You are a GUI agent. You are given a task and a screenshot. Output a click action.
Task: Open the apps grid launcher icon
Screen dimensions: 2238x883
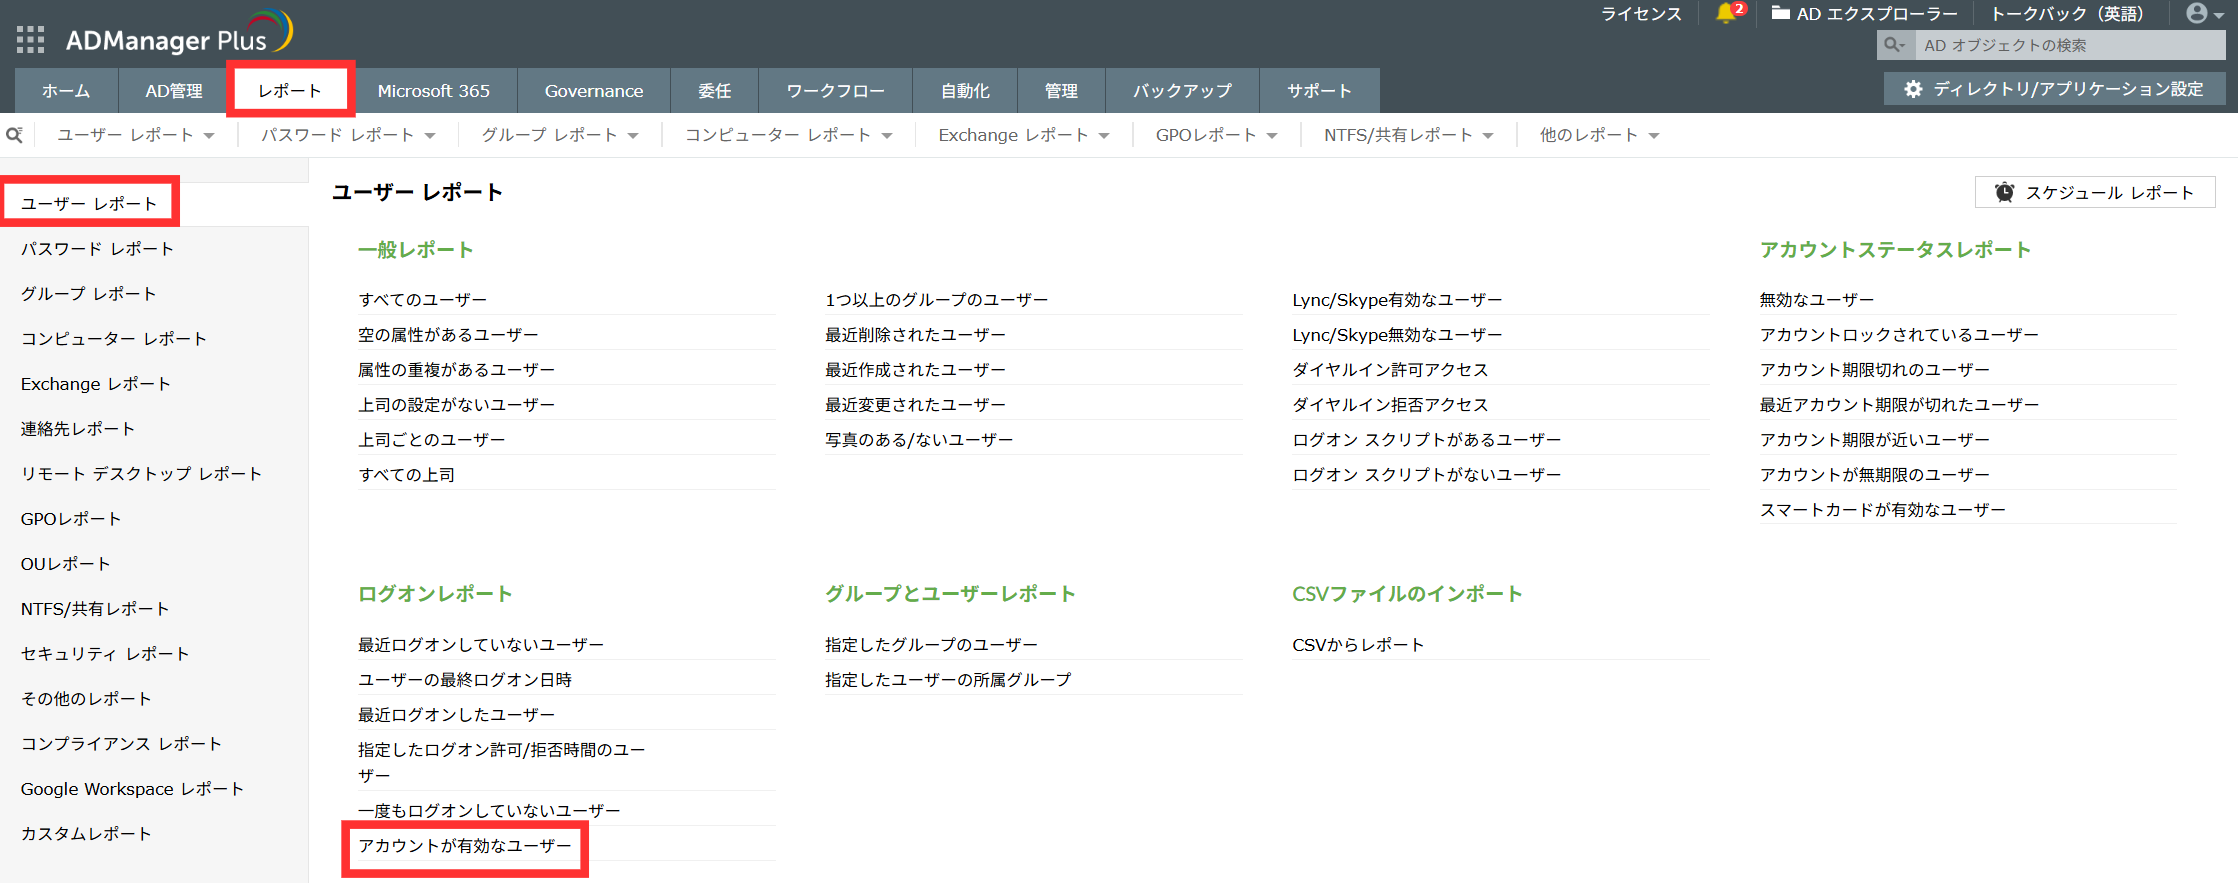tap(30, 39)
